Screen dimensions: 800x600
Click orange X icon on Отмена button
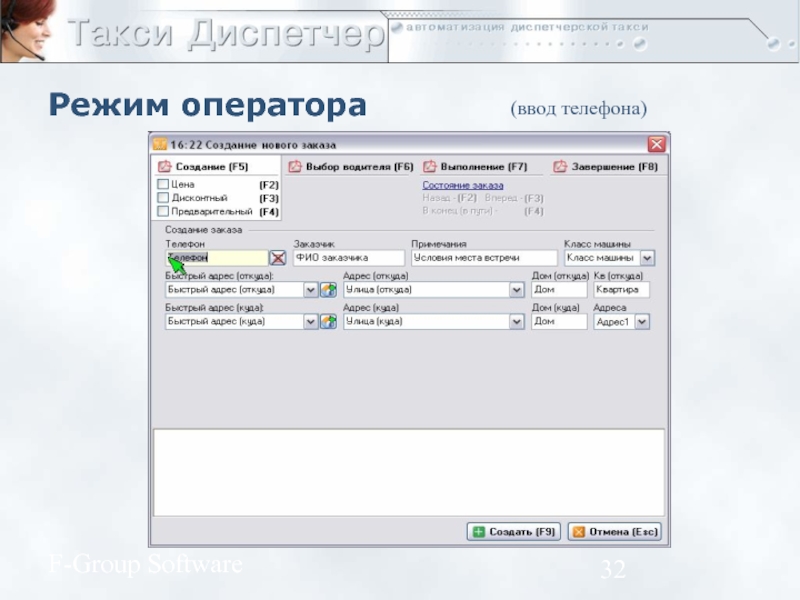click(x=579, y=532)
